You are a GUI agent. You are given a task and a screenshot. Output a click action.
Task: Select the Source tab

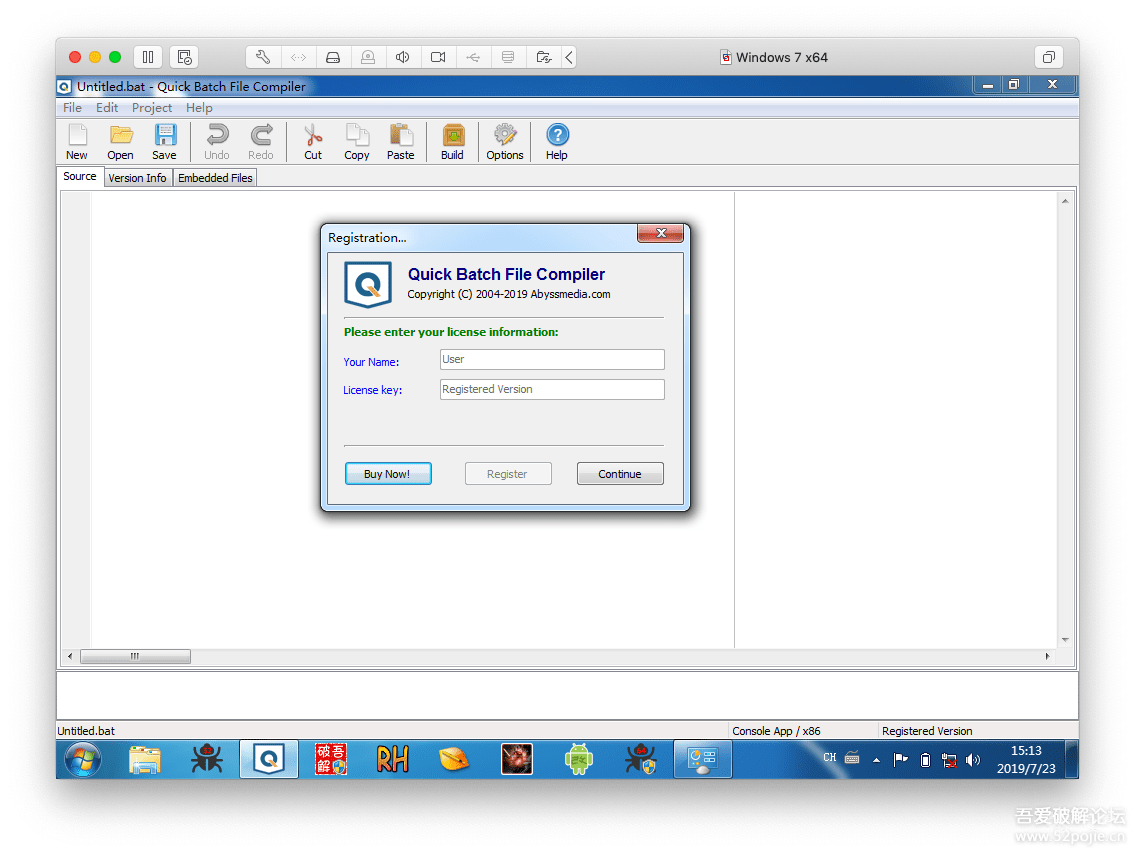coord(80,177)
